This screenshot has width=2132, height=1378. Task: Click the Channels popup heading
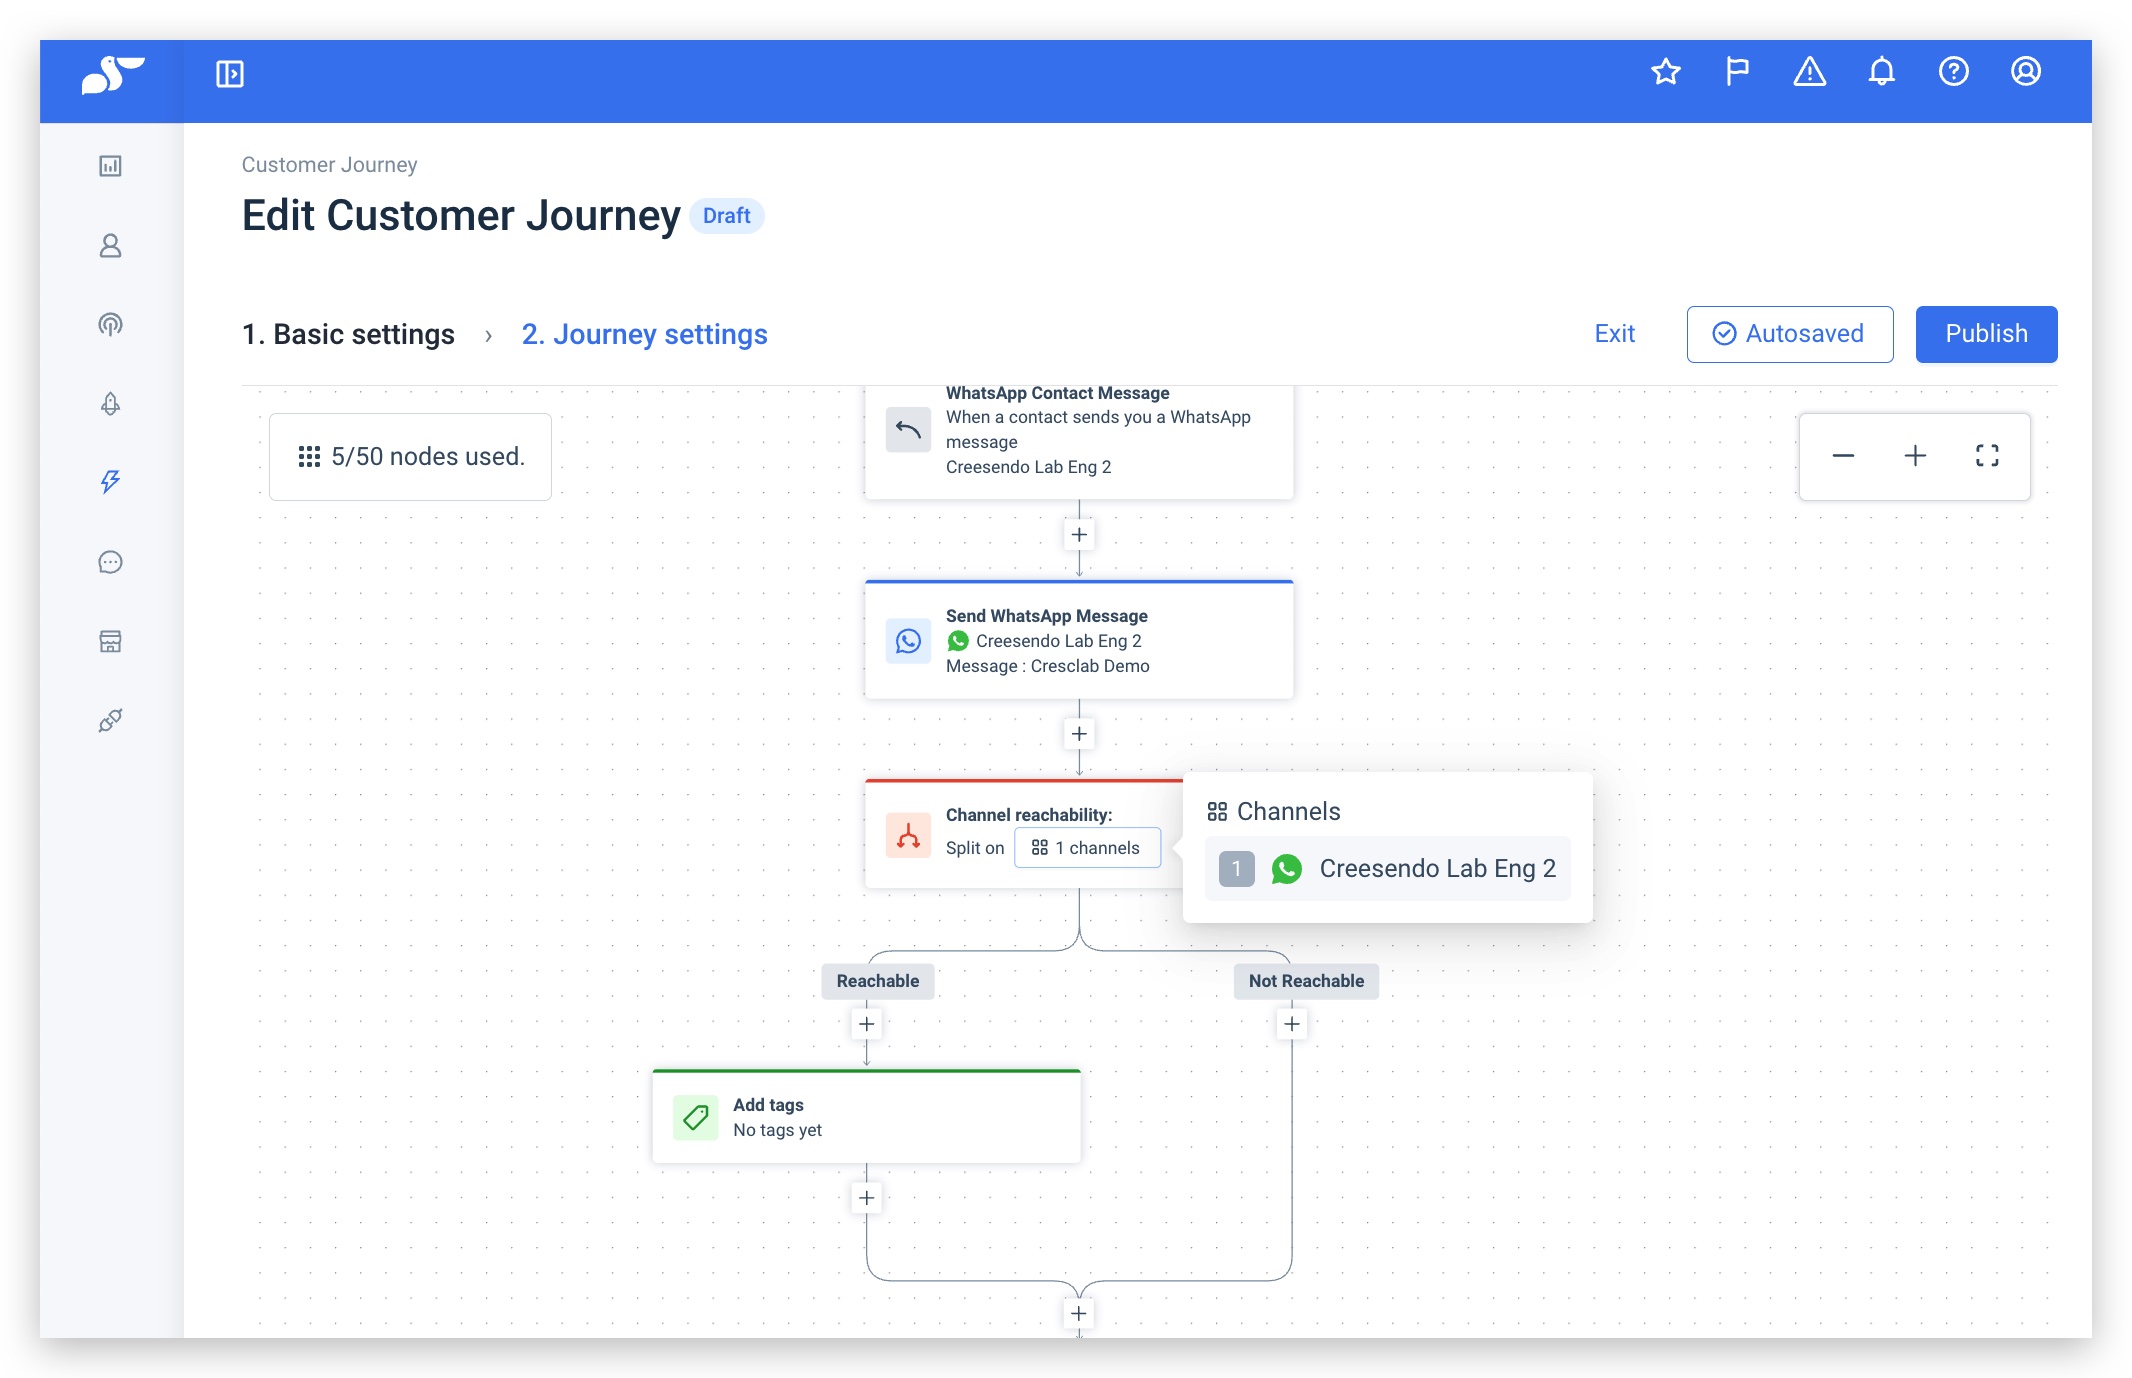click(x=1274, y=812)
